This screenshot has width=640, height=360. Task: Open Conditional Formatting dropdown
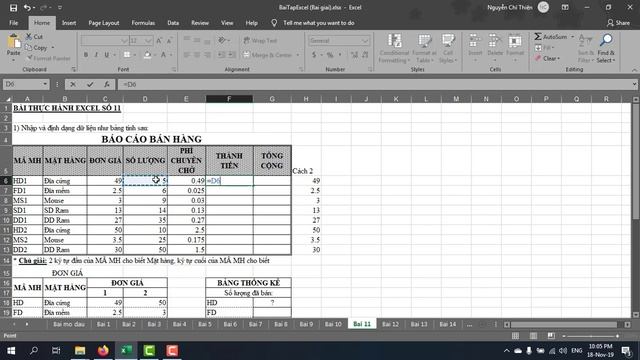pos(394,49)
